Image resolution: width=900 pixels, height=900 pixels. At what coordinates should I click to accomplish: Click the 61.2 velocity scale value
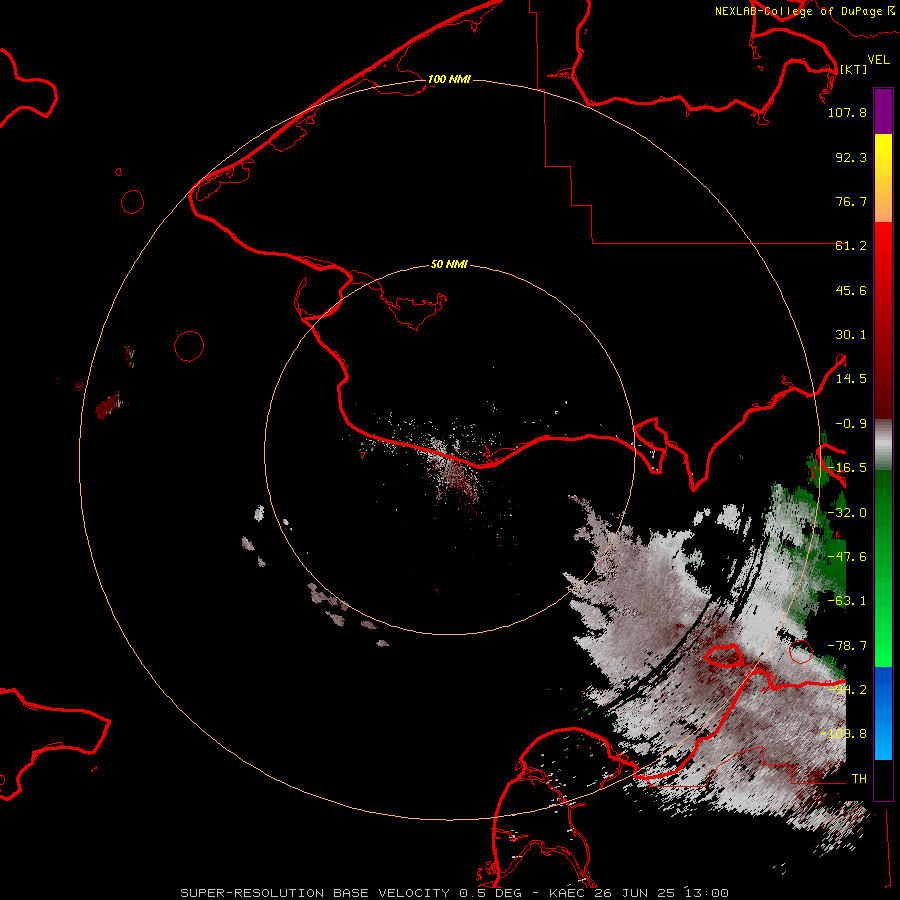tap(851, 246)
